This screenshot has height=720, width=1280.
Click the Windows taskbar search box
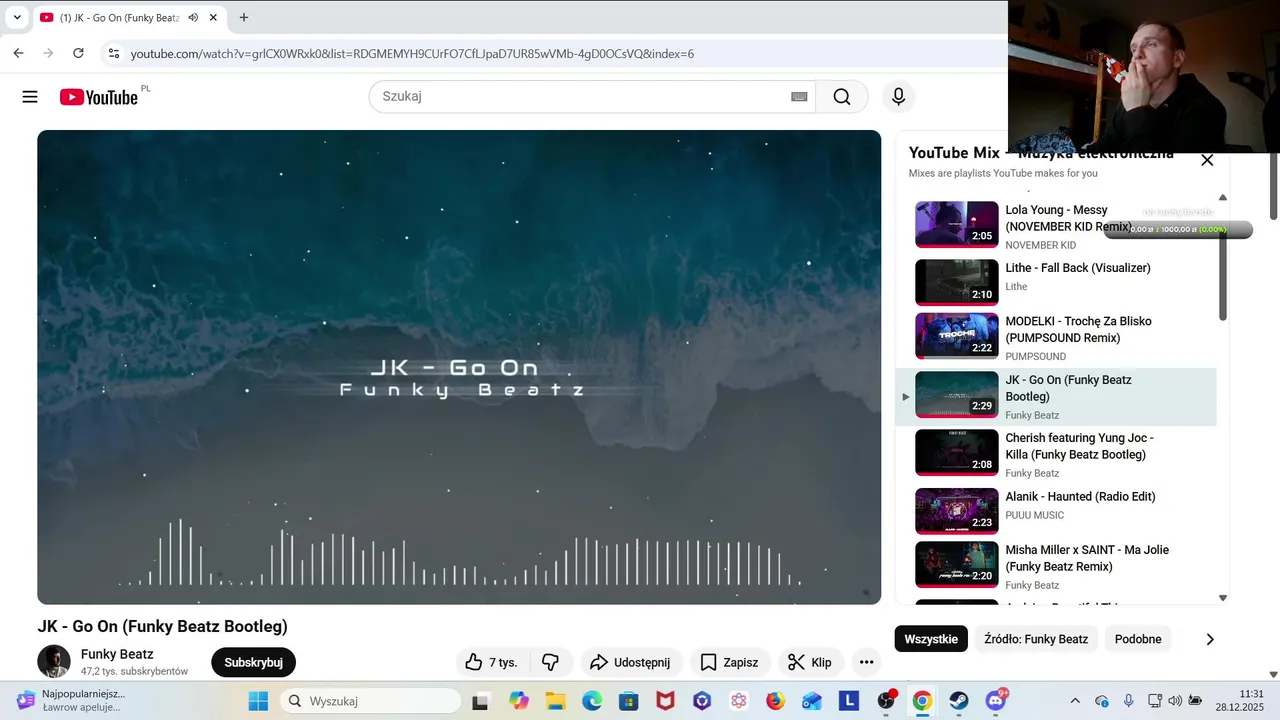point(370,701)
